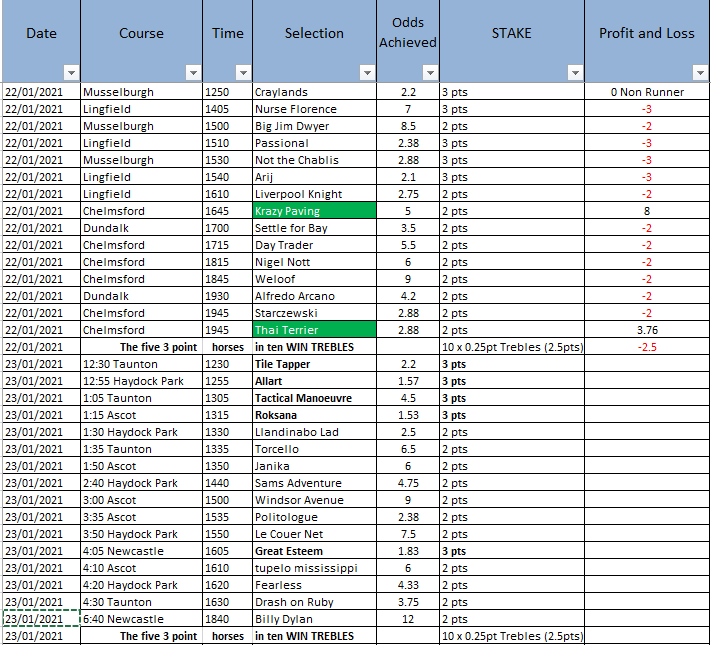This screenshot has width=711, height=645.
Task: Select the Profit and Loss header cell
Action: click(647, 41)
